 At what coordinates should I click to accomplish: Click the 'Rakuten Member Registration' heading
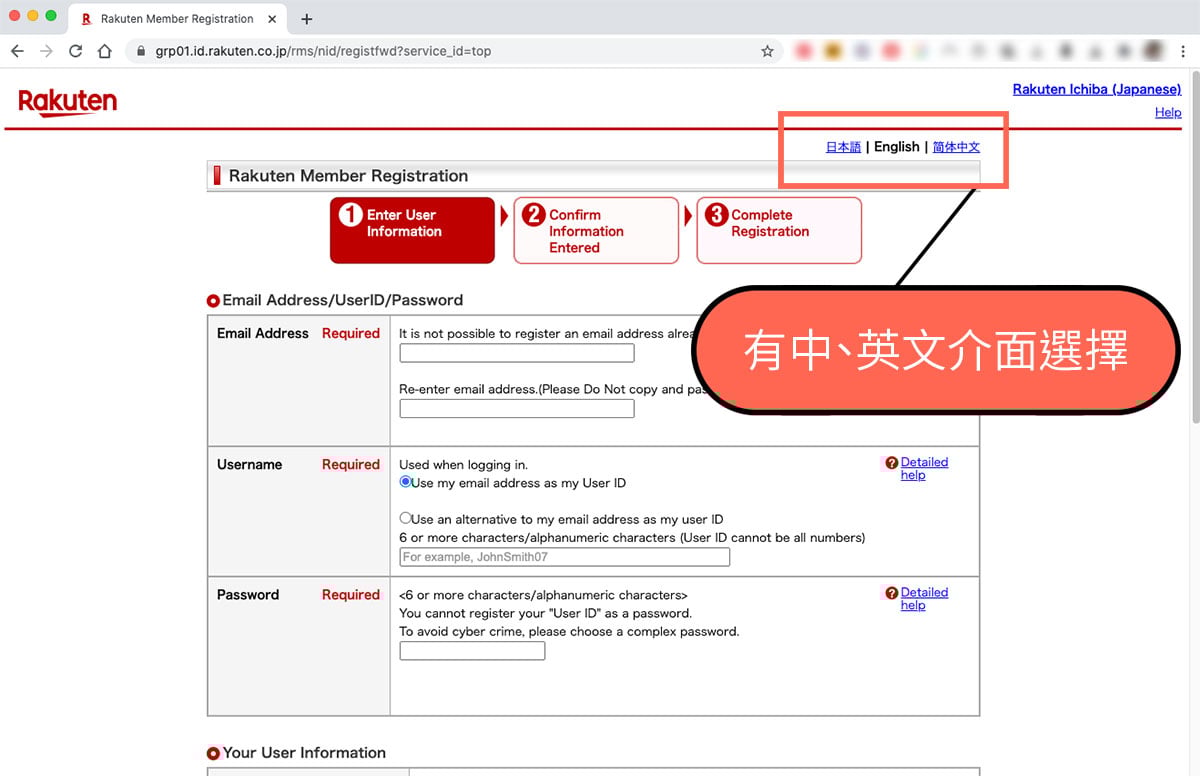tap(348, 176)
